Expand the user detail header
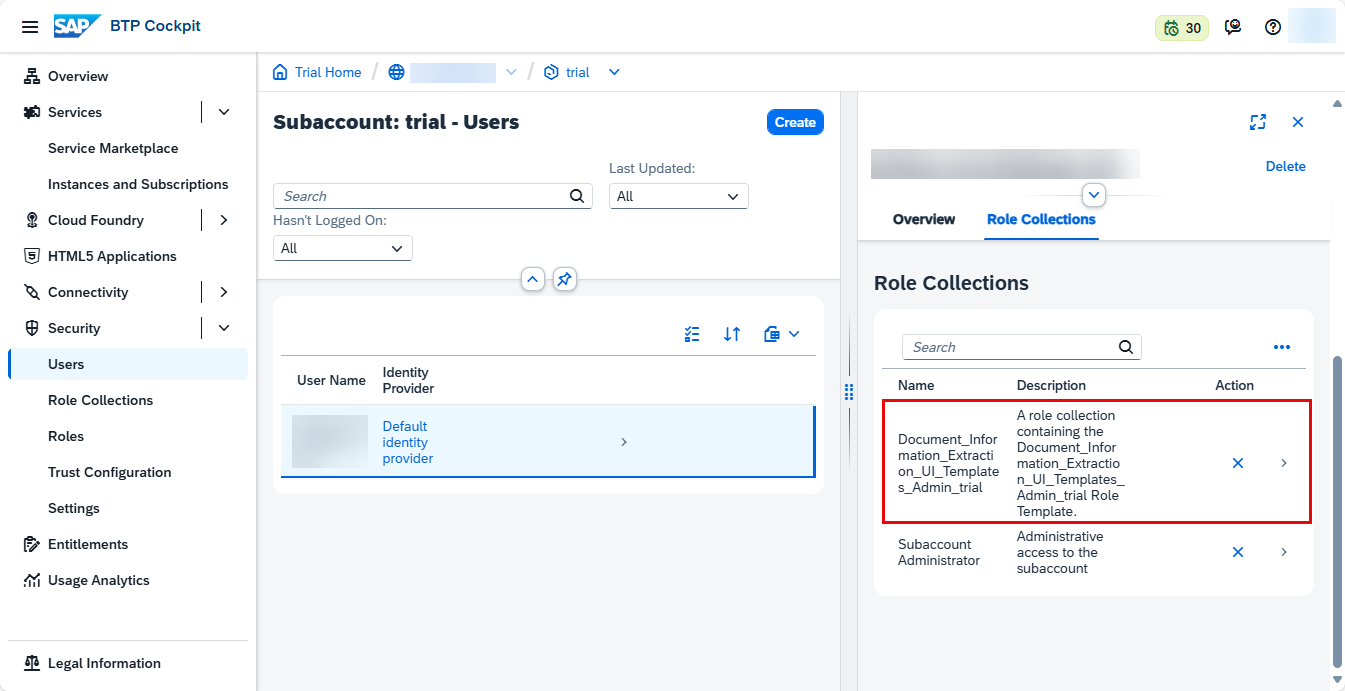 coord(1094,194)
